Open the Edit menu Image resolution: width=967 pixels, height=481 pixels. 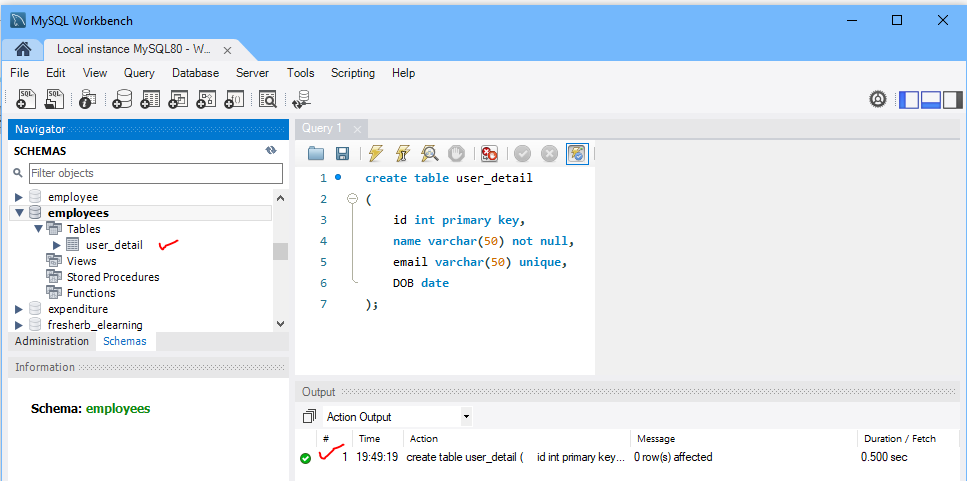(56, 73)
